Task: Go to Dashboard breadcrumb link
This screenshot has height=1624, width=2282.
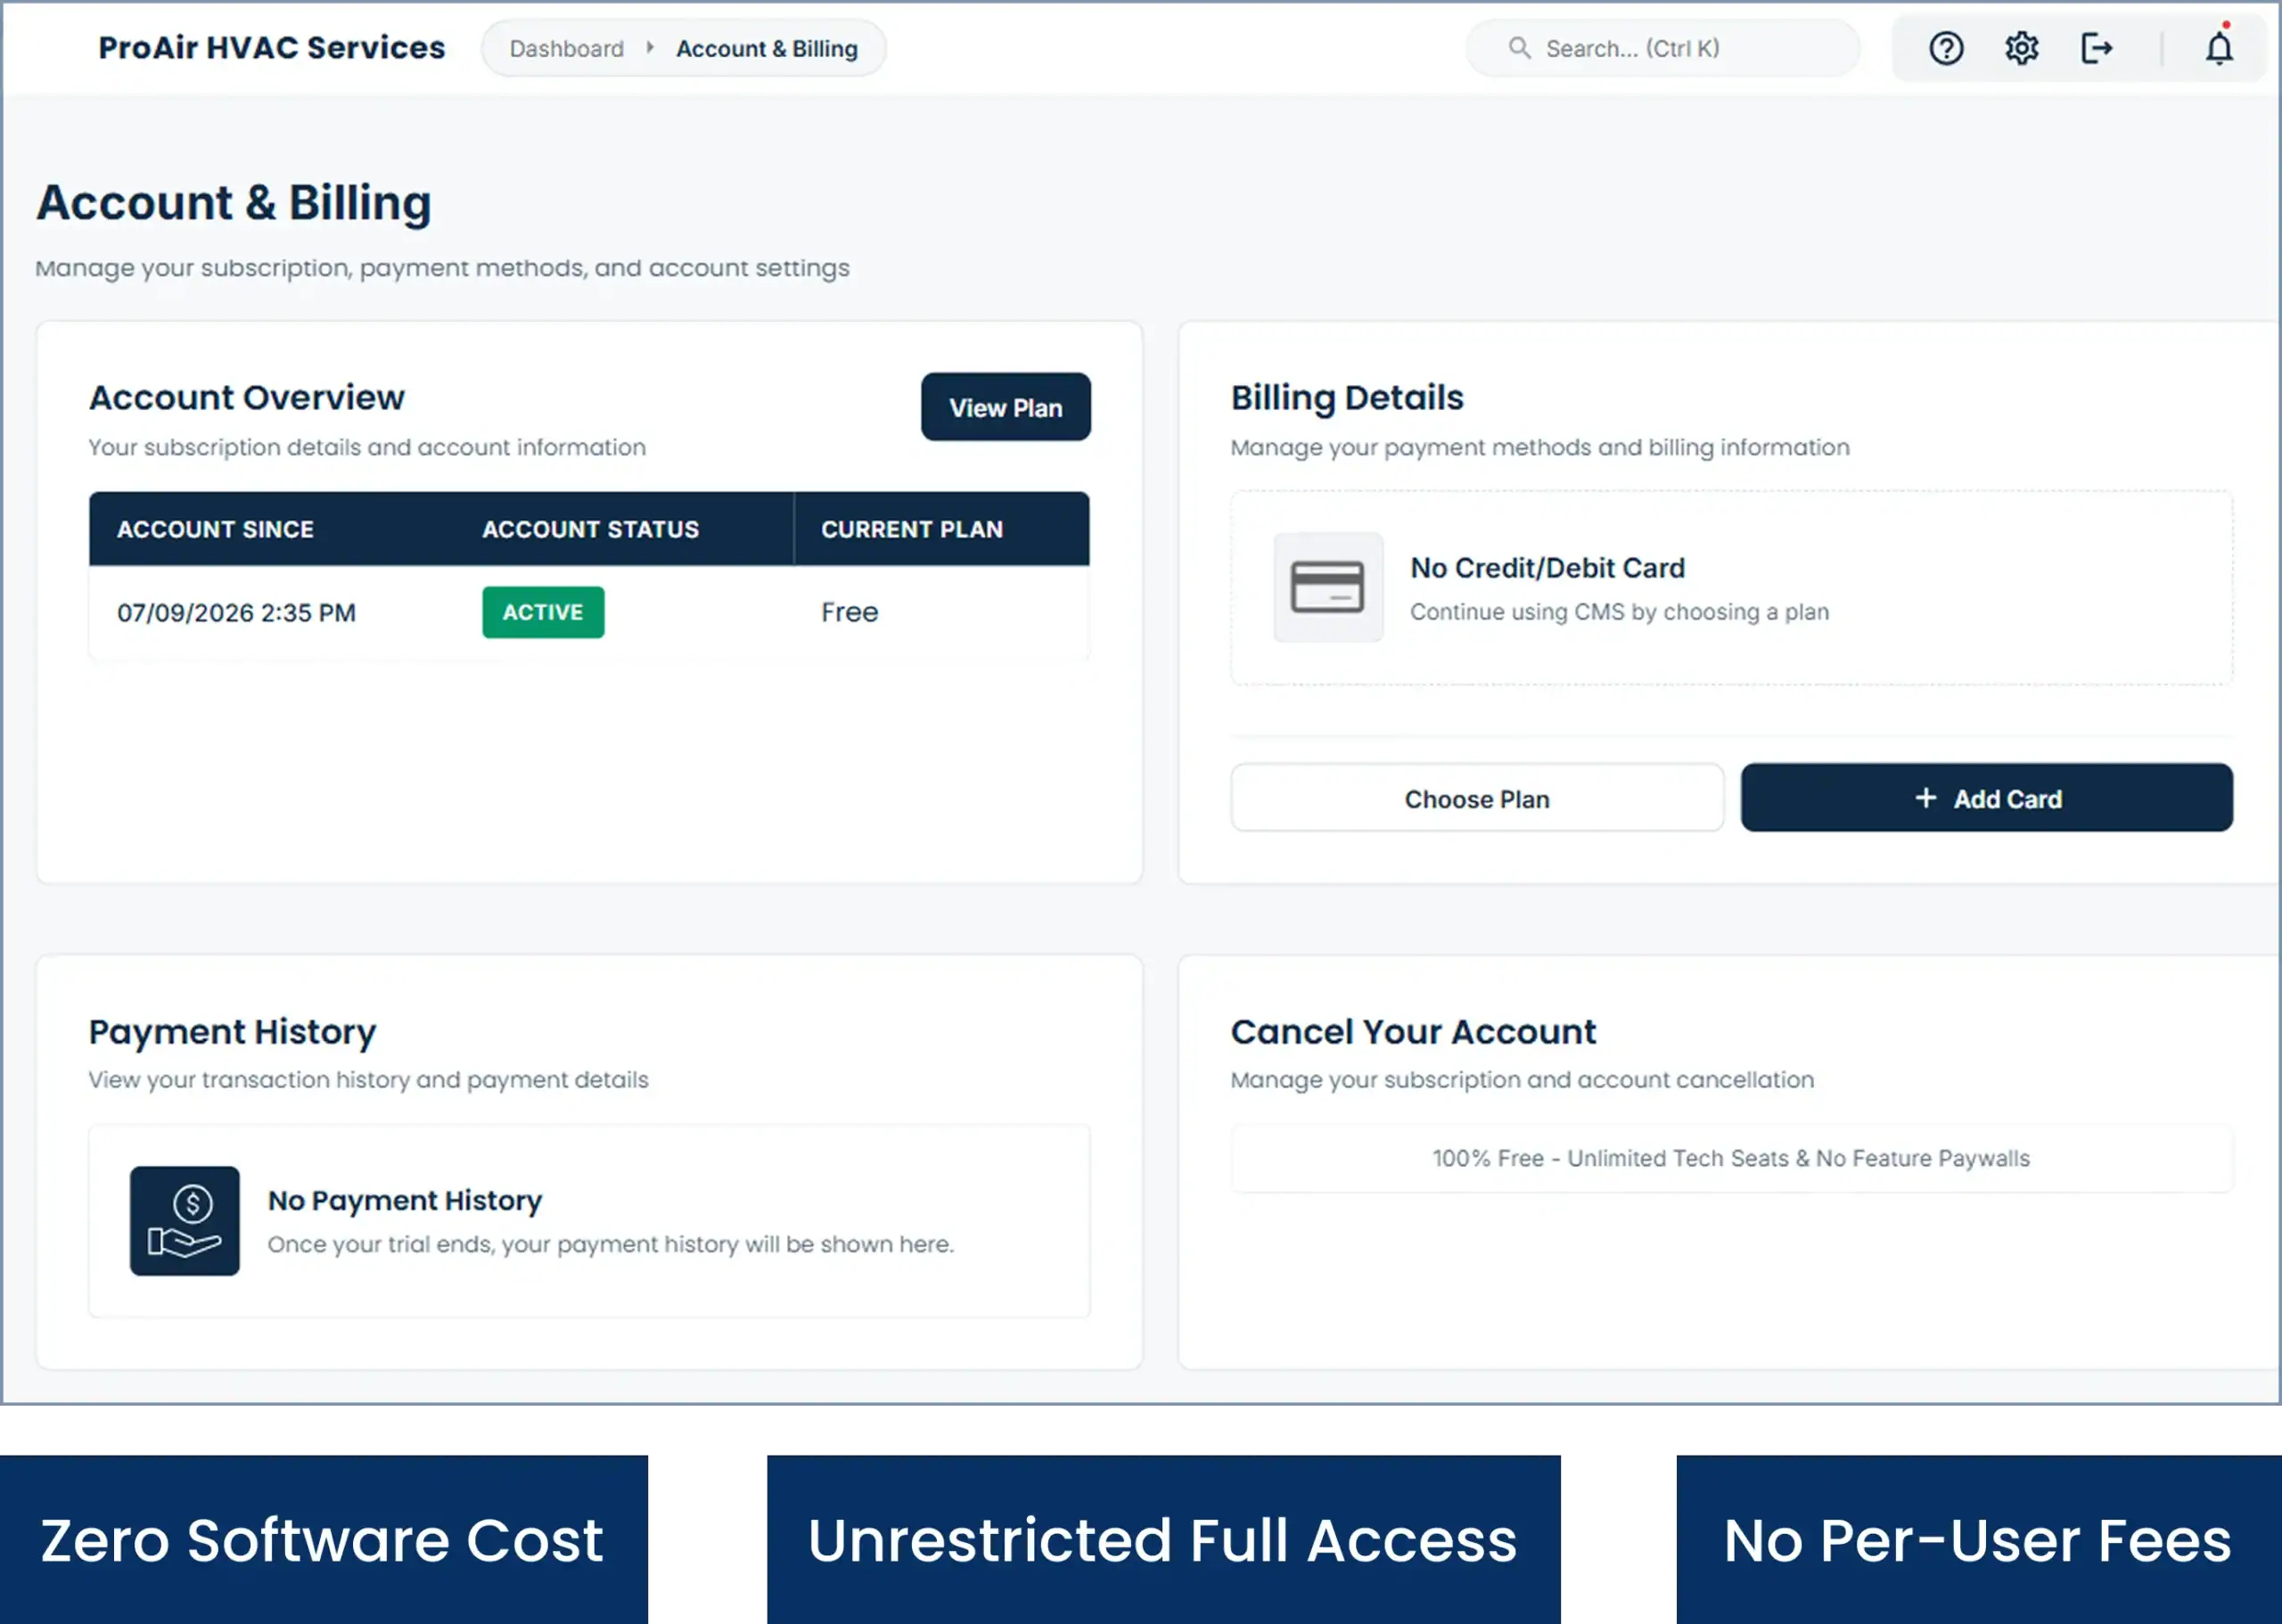Action: 566,48
